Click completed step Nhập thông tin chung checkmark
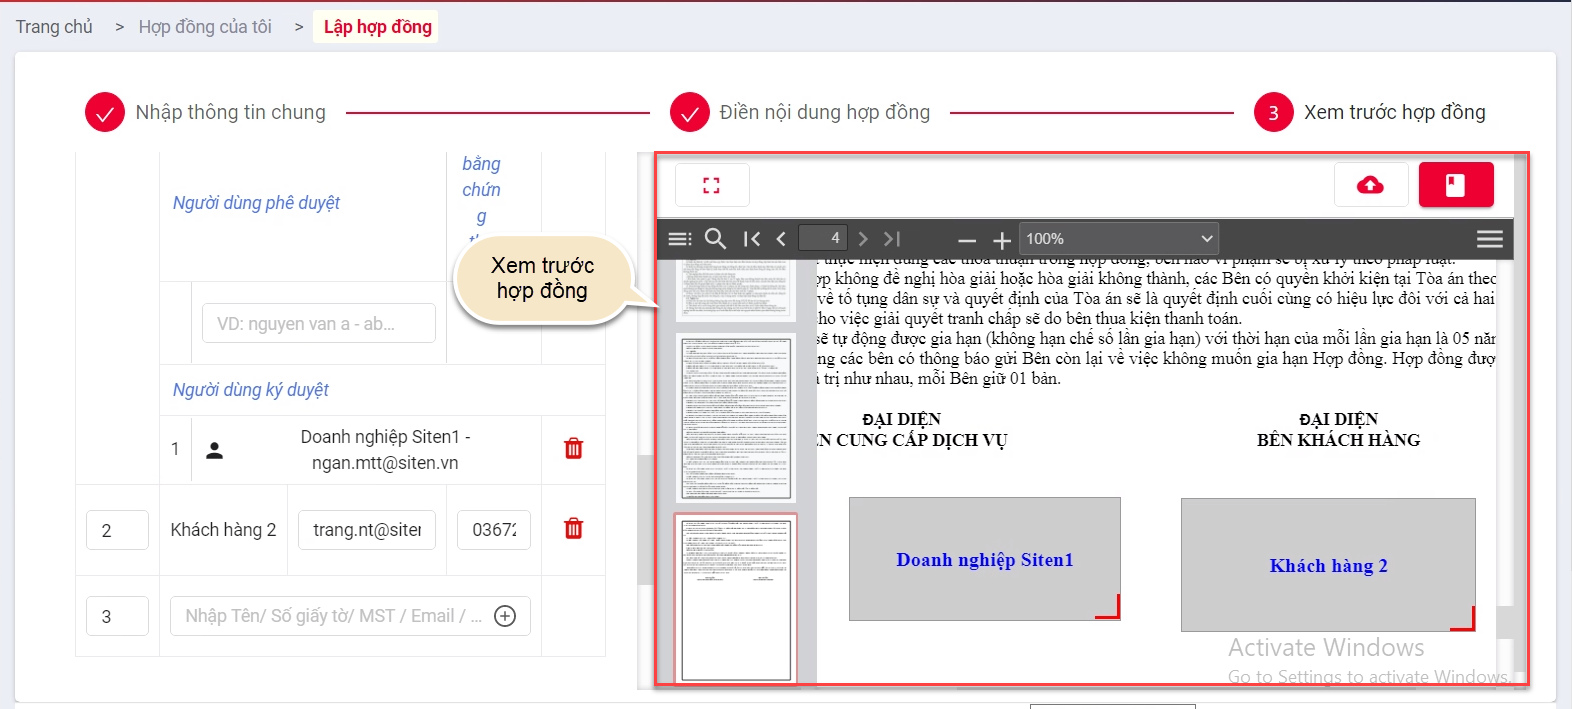Viewport: 1572px width, 709px height. (x=105, y=113)
